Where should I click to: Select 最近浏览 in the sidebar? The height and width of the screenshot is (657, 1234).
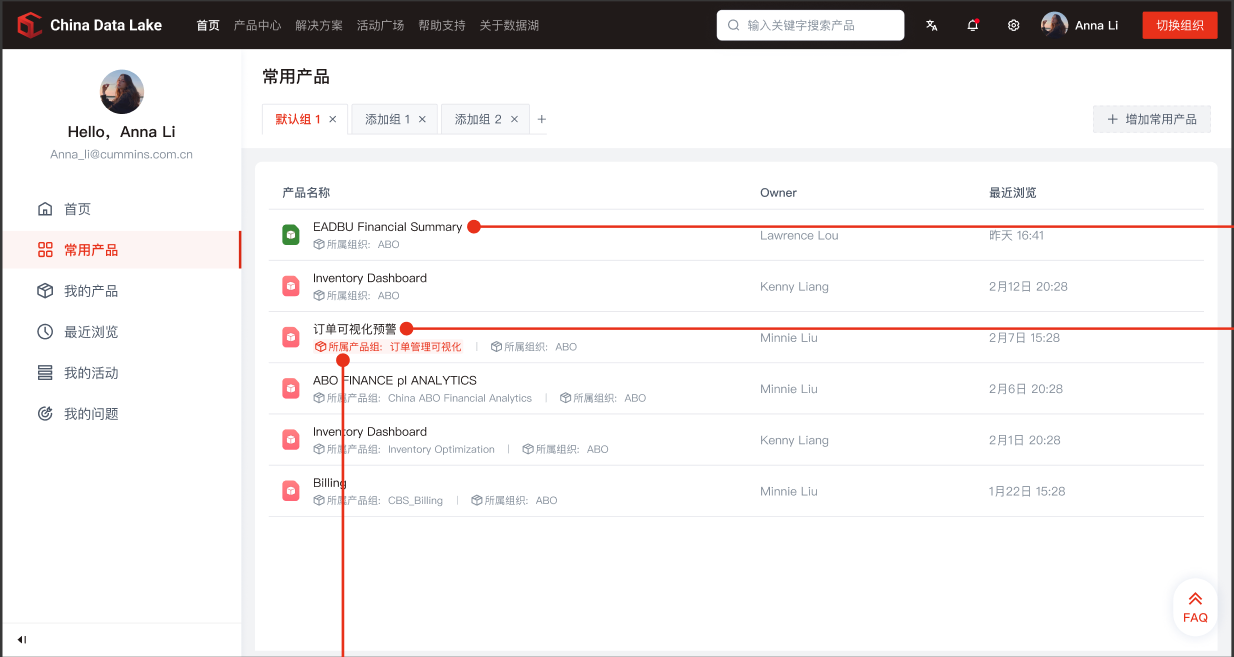click(x=91, y=332)
